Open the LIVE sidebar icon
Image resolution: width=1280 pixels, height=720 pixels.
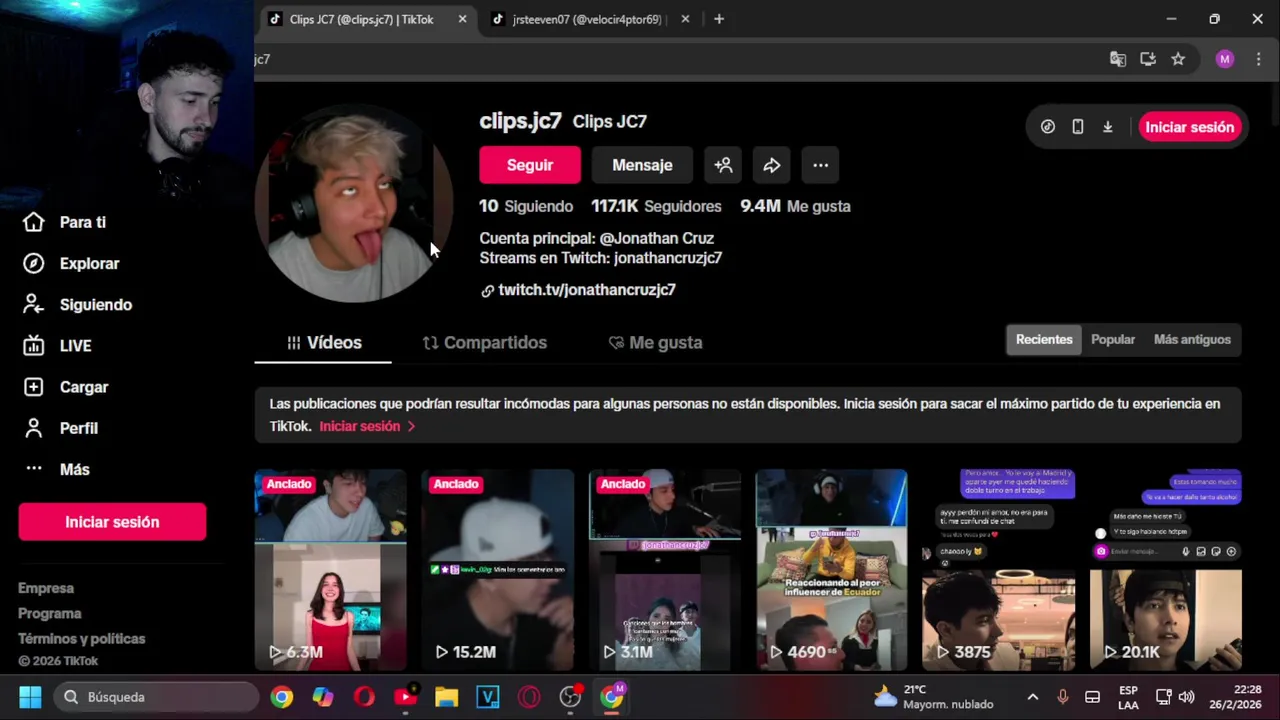[x=34, y=345]
